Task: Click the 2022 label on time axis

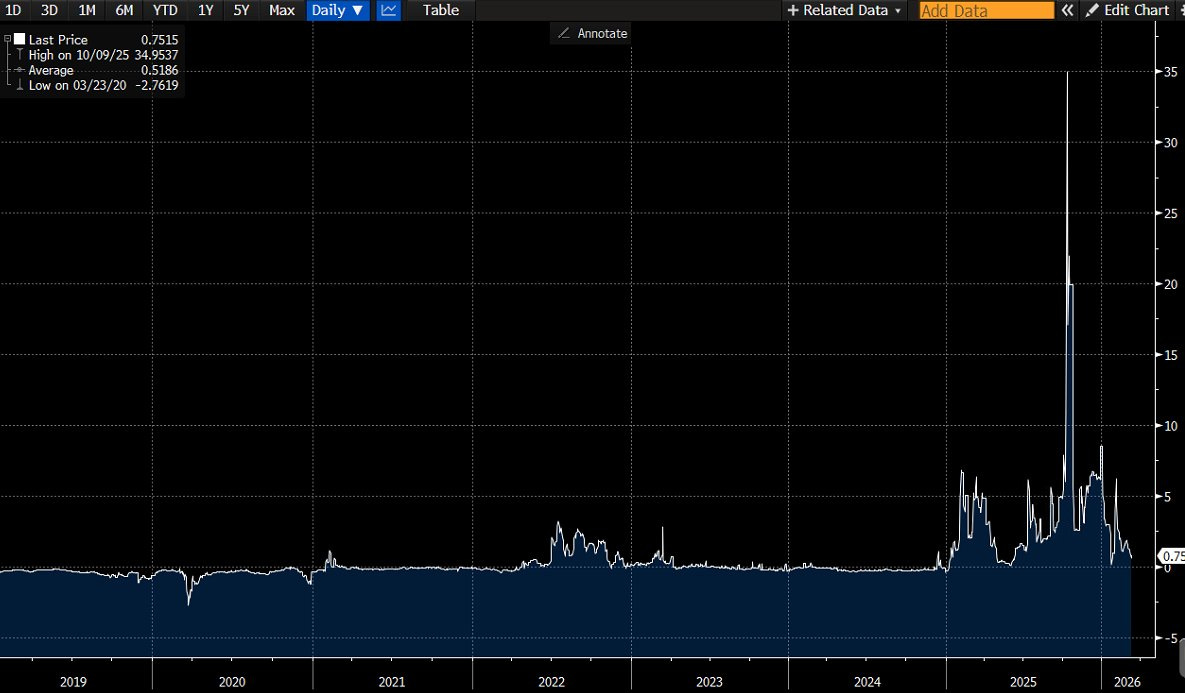Action: pyautogui.click(x=552, y=682)
